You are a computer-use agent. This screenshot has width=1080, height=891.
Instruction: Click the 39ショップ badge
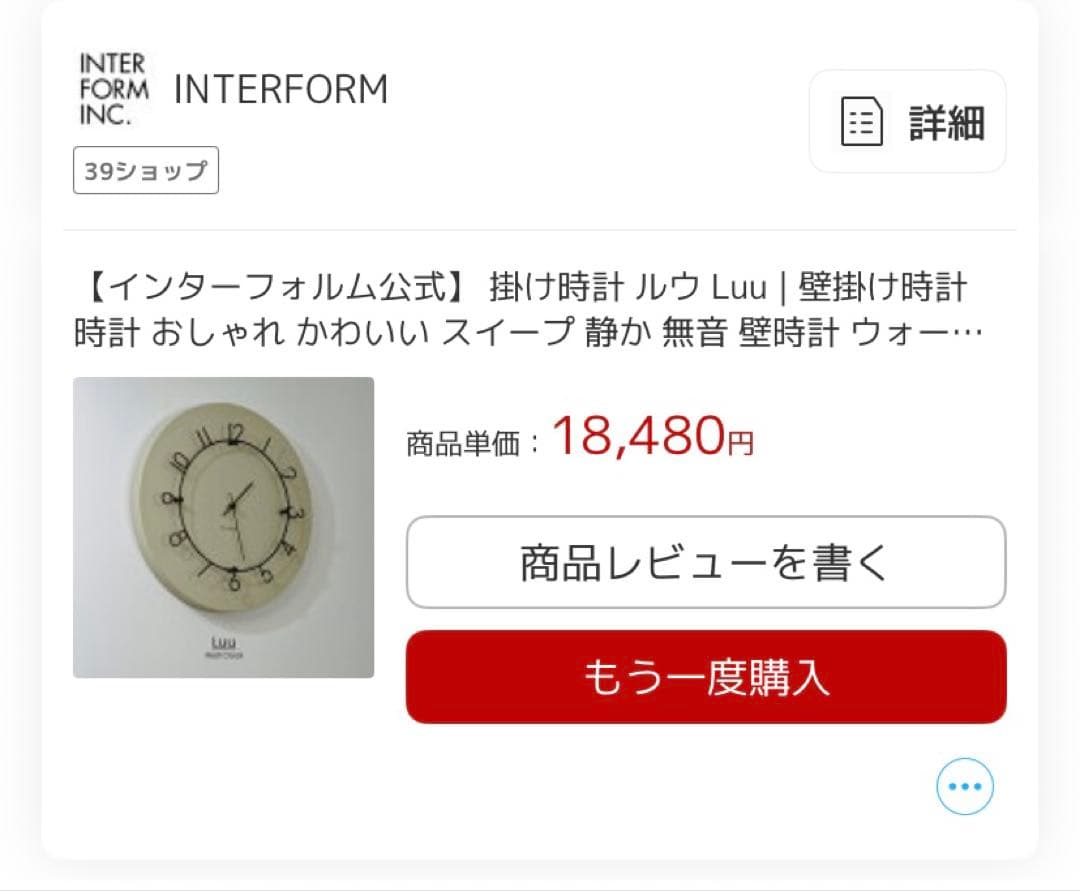(x=146, y=171)
